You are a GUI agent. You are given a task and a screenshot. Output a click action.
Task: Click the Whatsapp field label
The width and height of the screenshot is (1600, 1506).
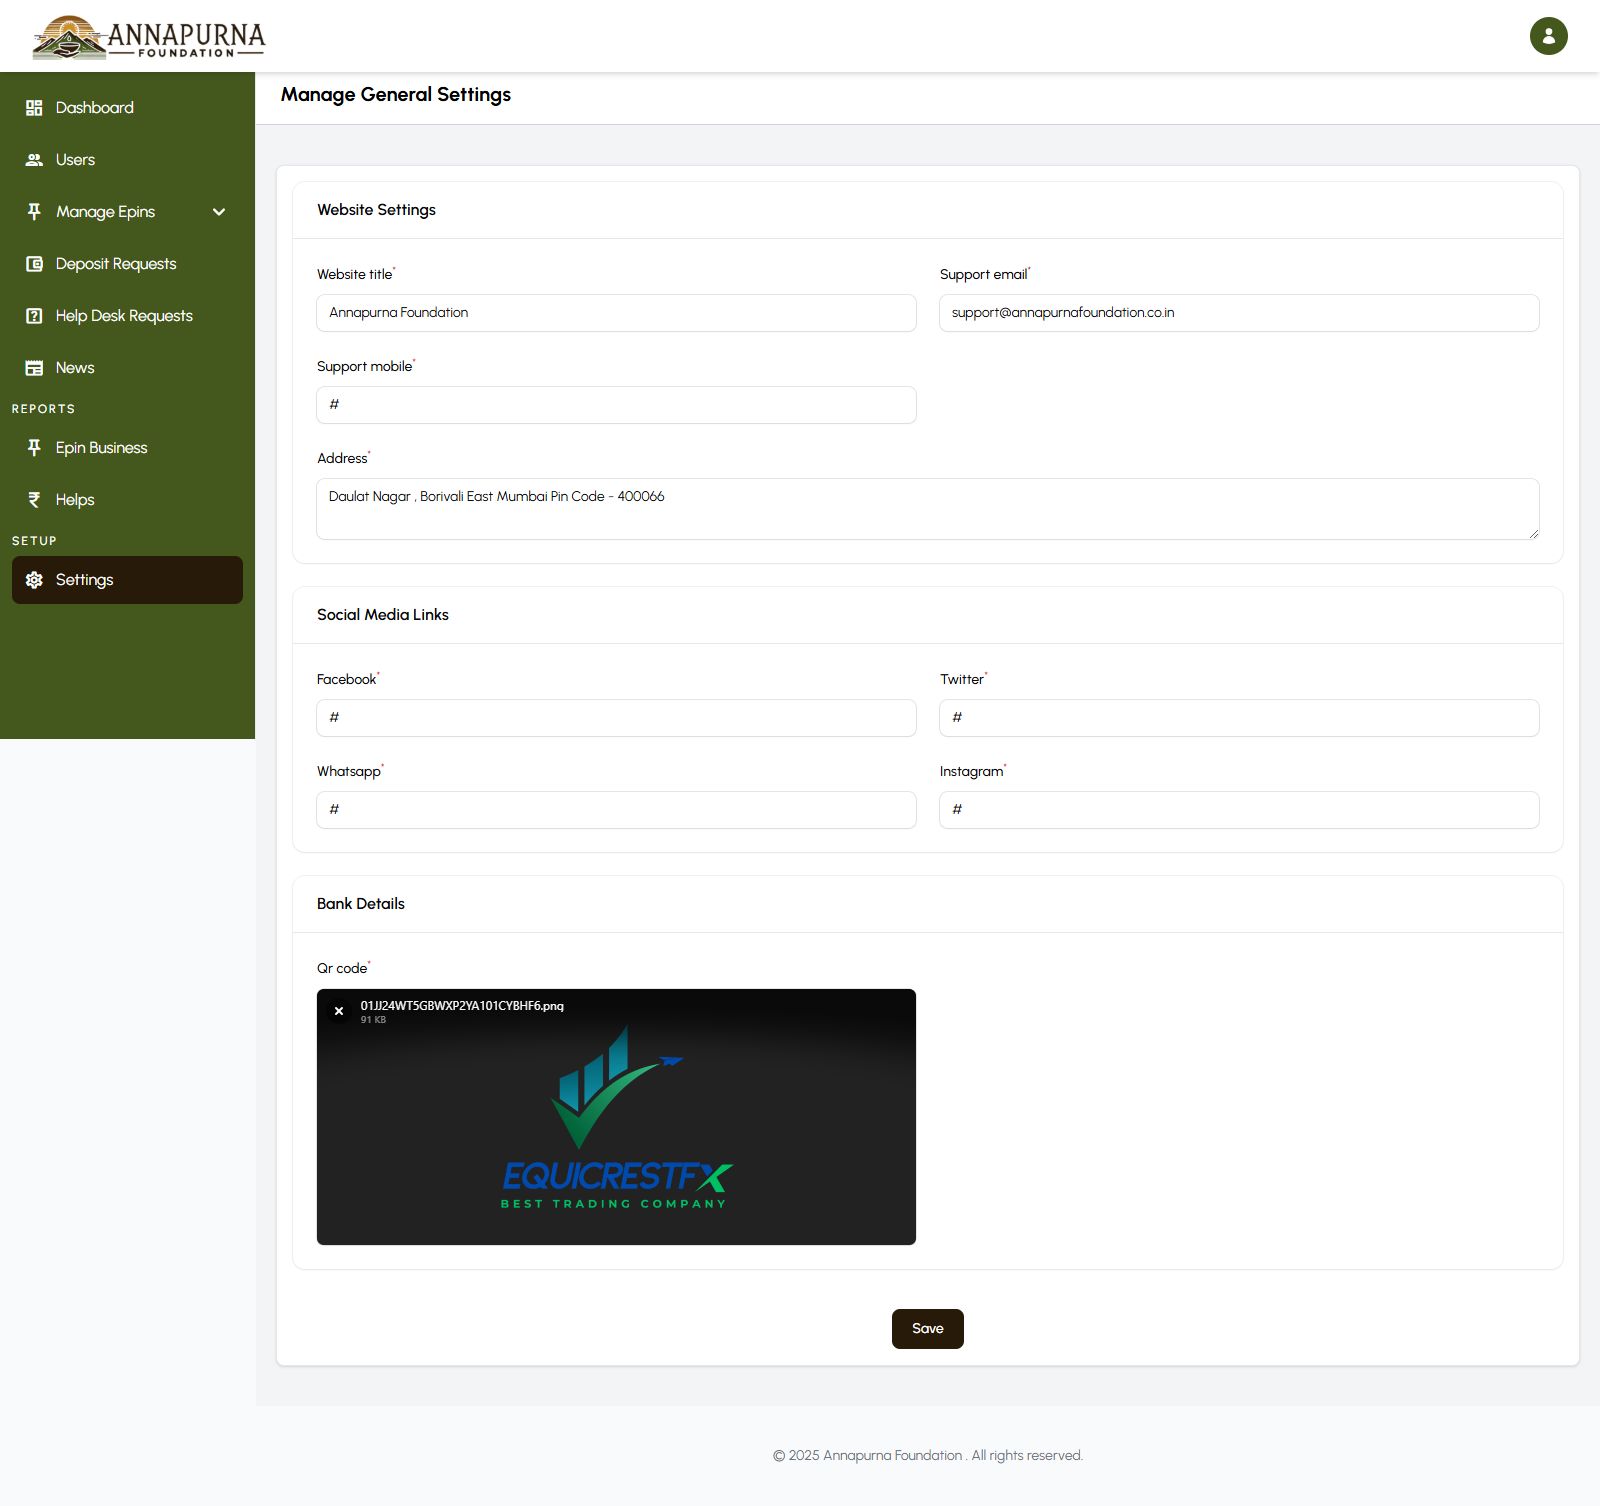350,771
